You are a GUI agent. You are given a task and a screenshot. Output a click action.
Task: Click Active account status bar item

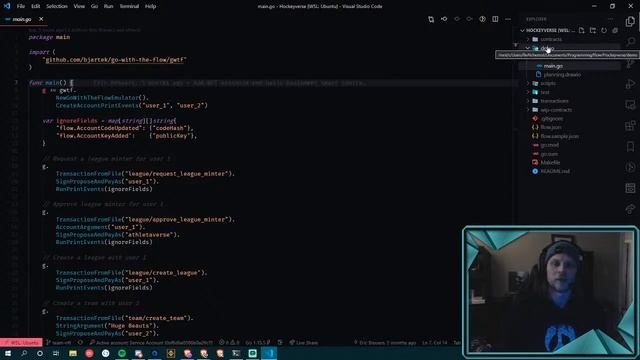click(151, 343)
